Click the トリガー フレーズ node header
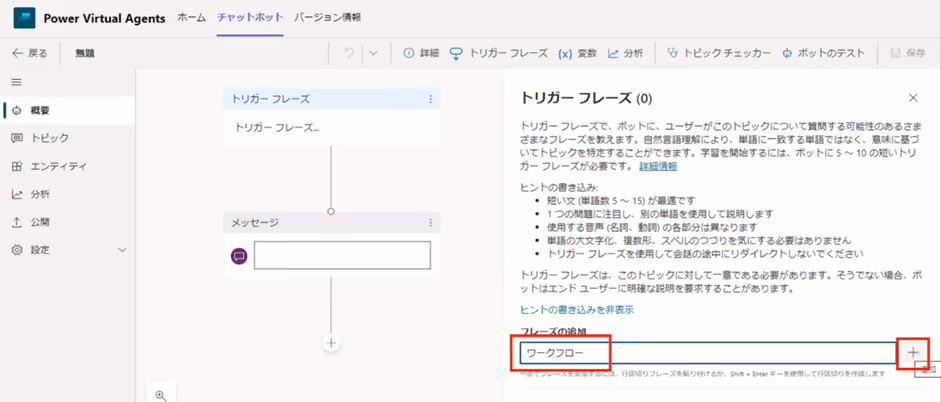The image size is (941, 402). click(331, 99)
